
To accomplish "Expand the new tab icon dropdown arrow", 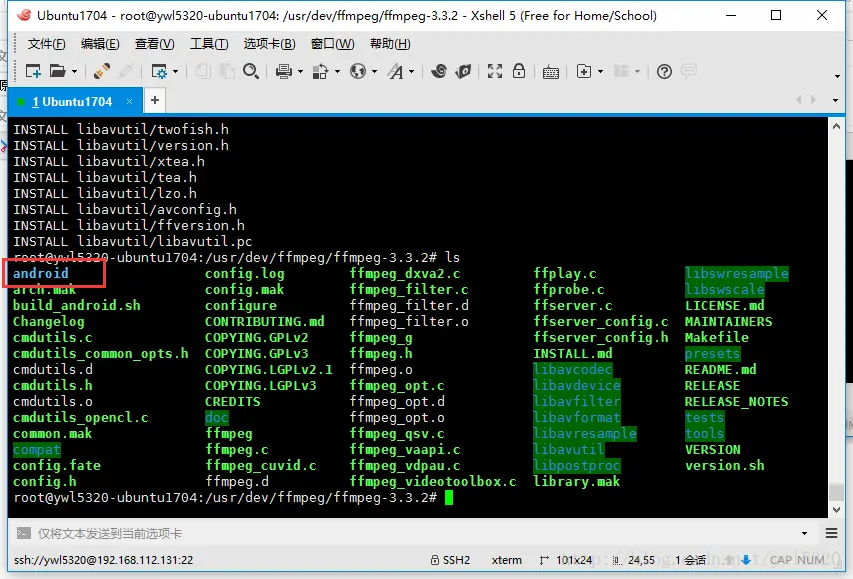I will pos(601,71).
